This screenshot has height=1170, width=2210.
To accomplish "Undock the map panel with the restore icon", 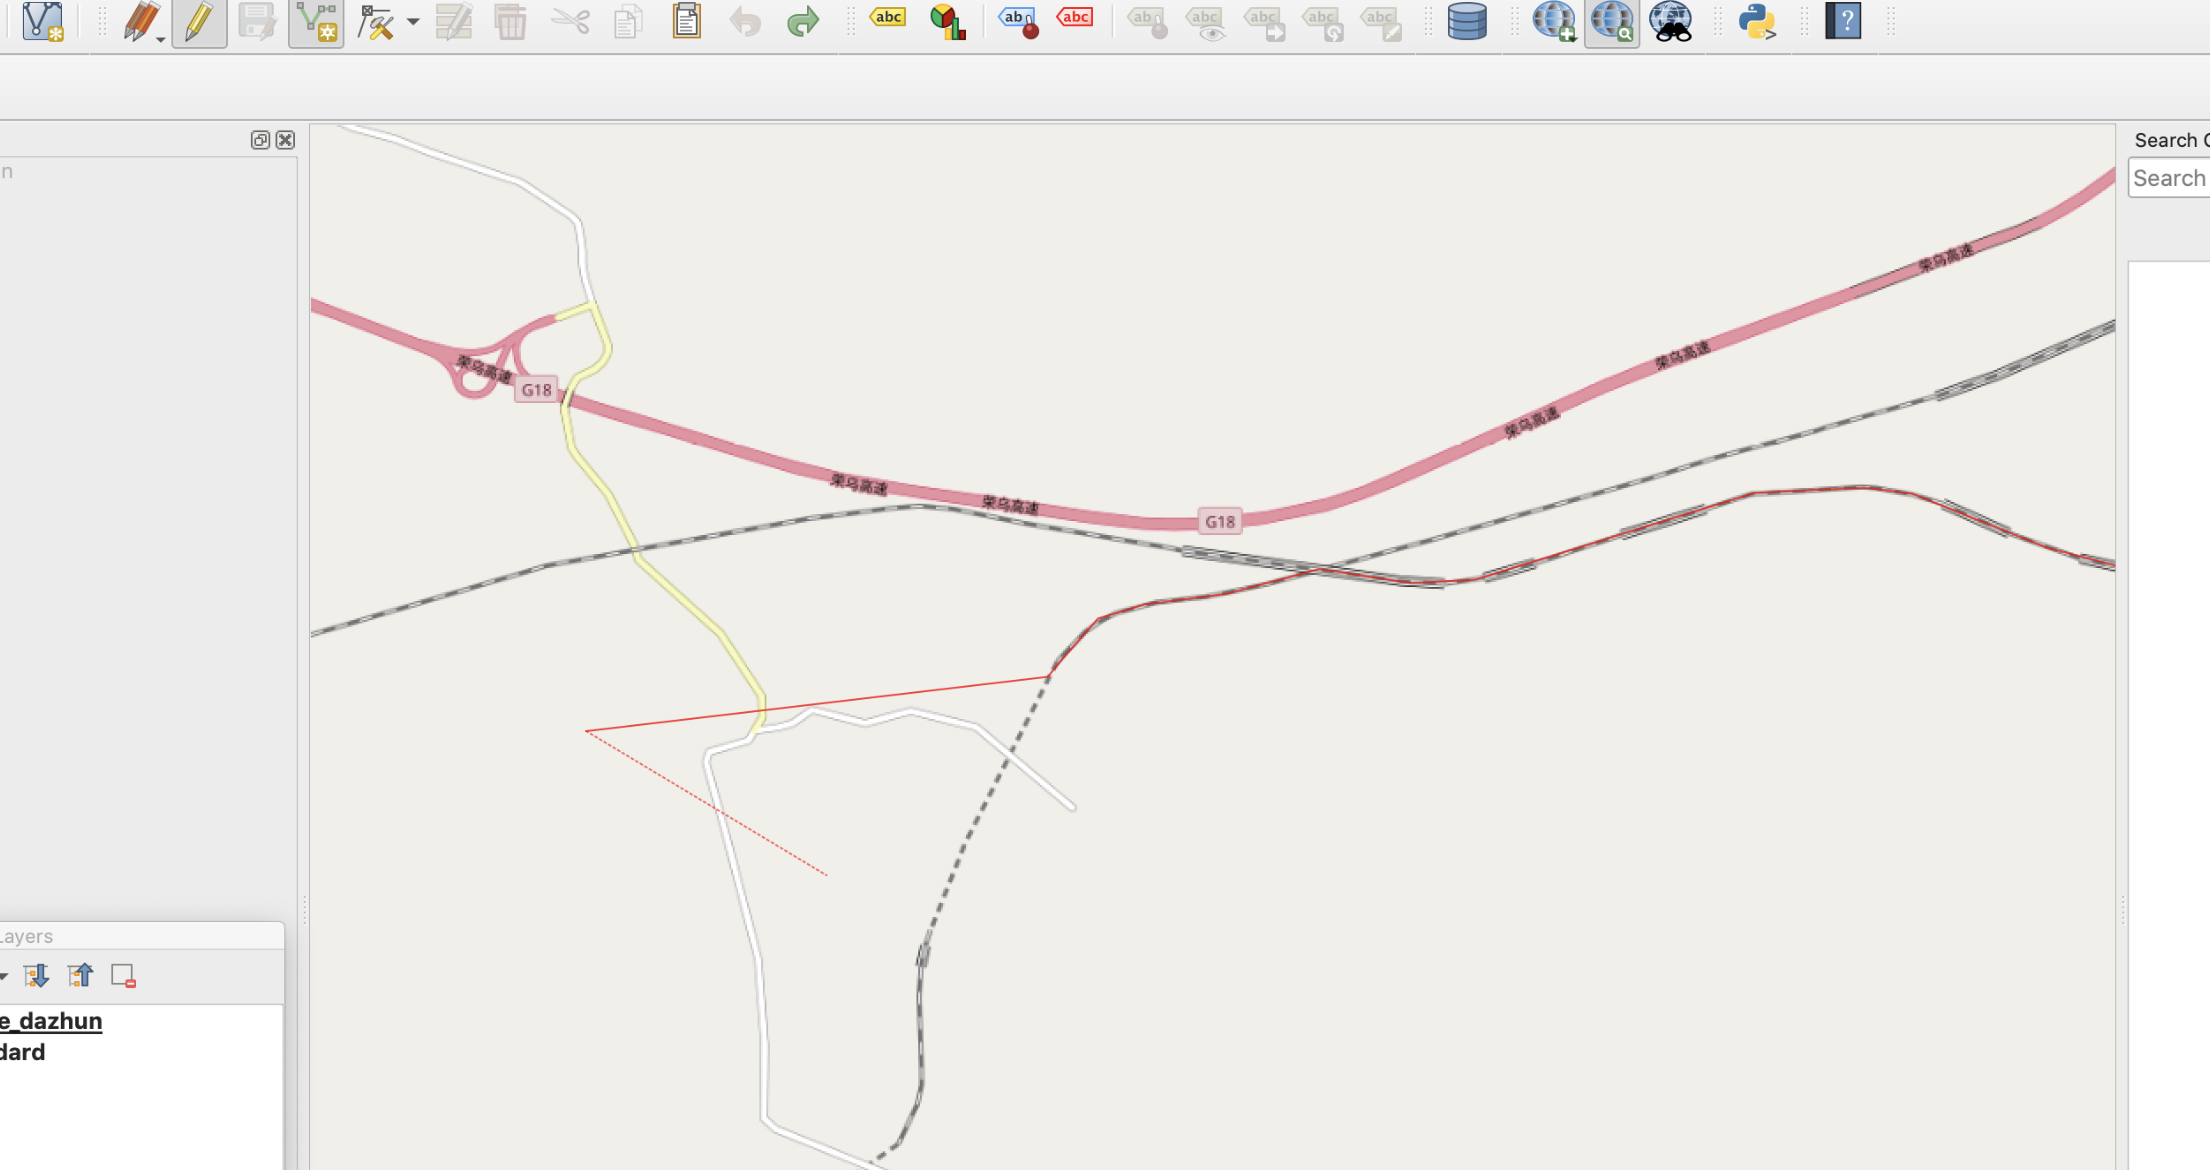I will pyautogui.click(x=259, y=140).
